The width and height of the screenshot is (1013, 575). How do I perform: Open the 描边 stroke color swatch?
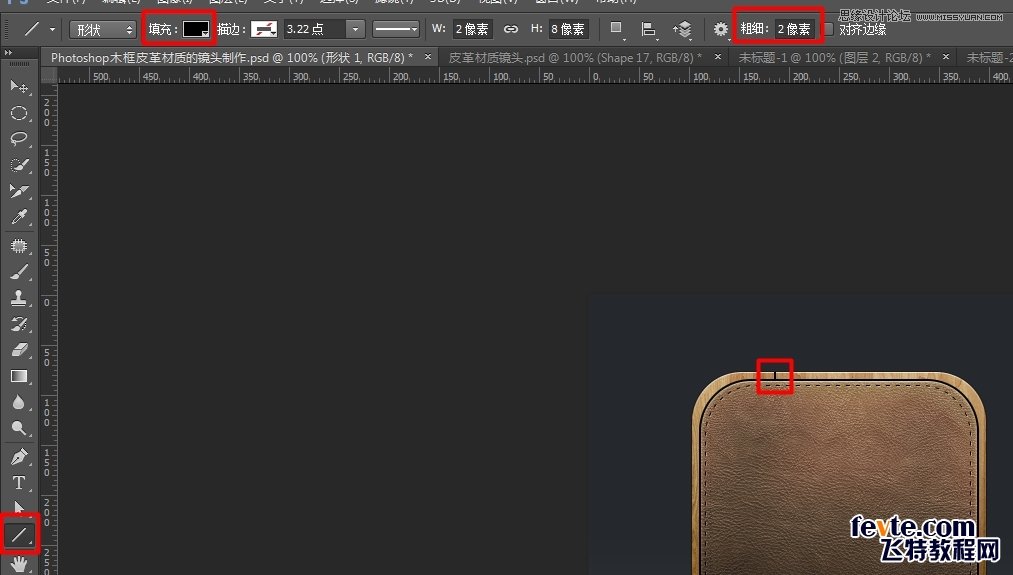pos(264,29)
